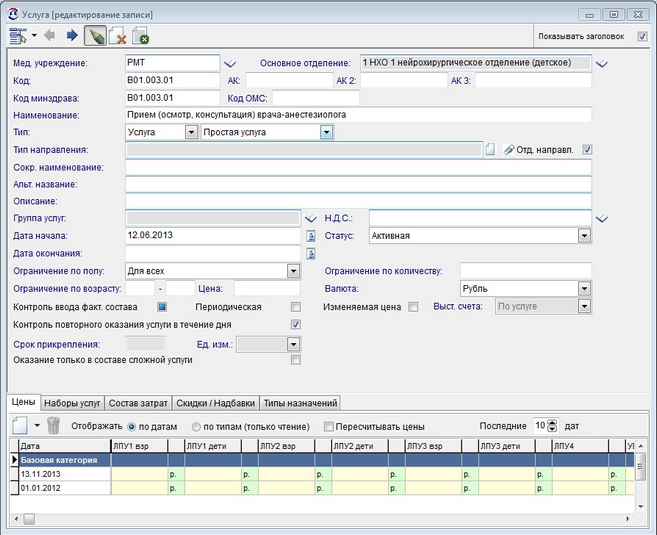Open the Валюта dropdown showing Рубль
The width and height of the screenshot is (657, 535).
pos(585,289)
